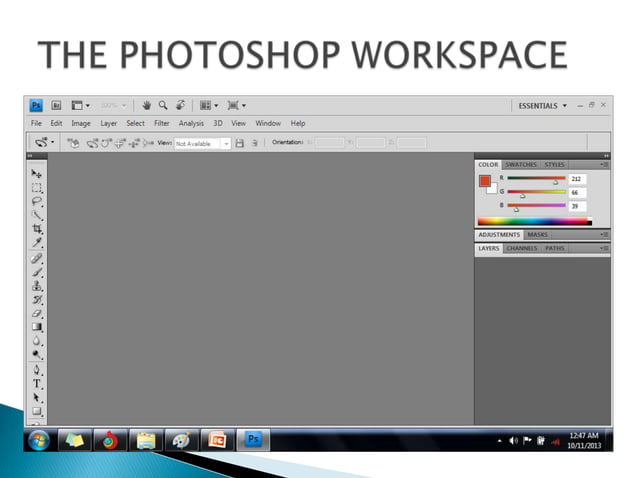Open the View Not Available dropdown

pyautogui.click(x=202, y=144)
